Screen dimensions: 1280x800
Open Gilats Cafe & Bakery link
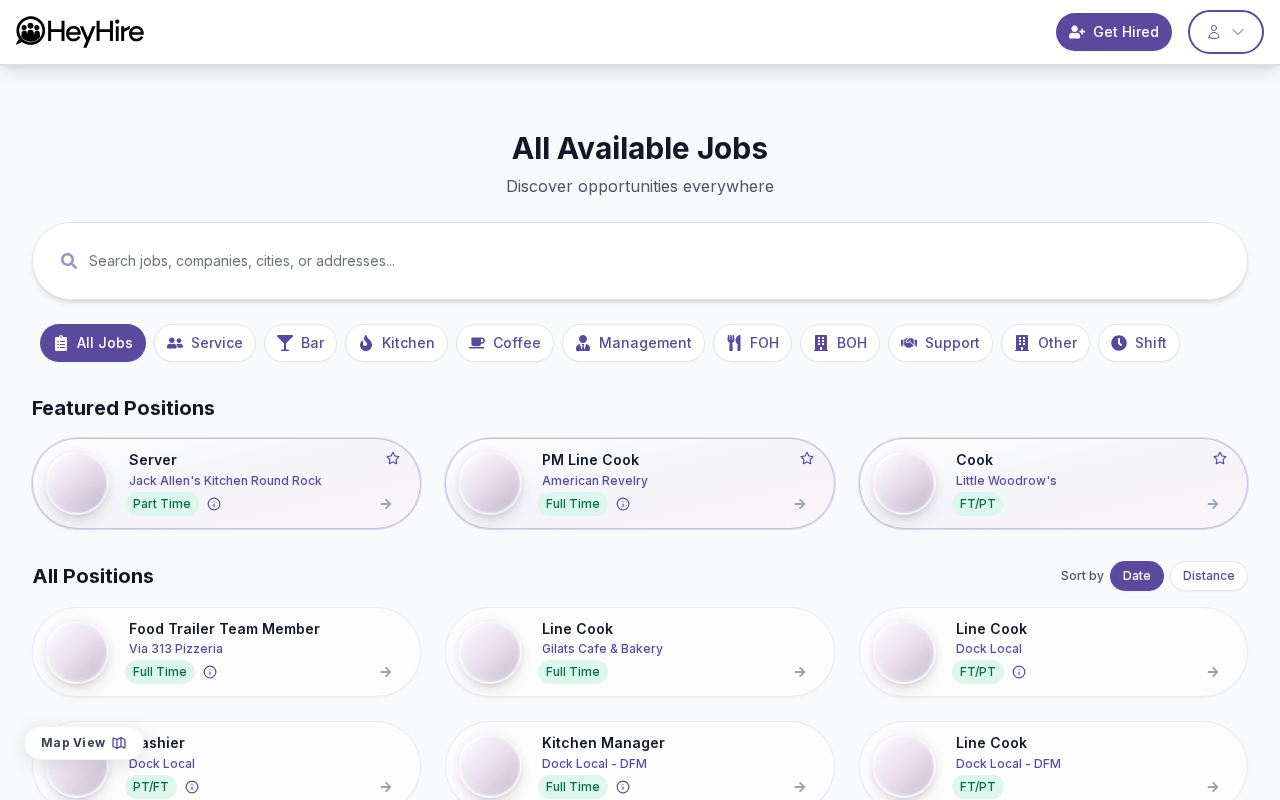(602, 649)
